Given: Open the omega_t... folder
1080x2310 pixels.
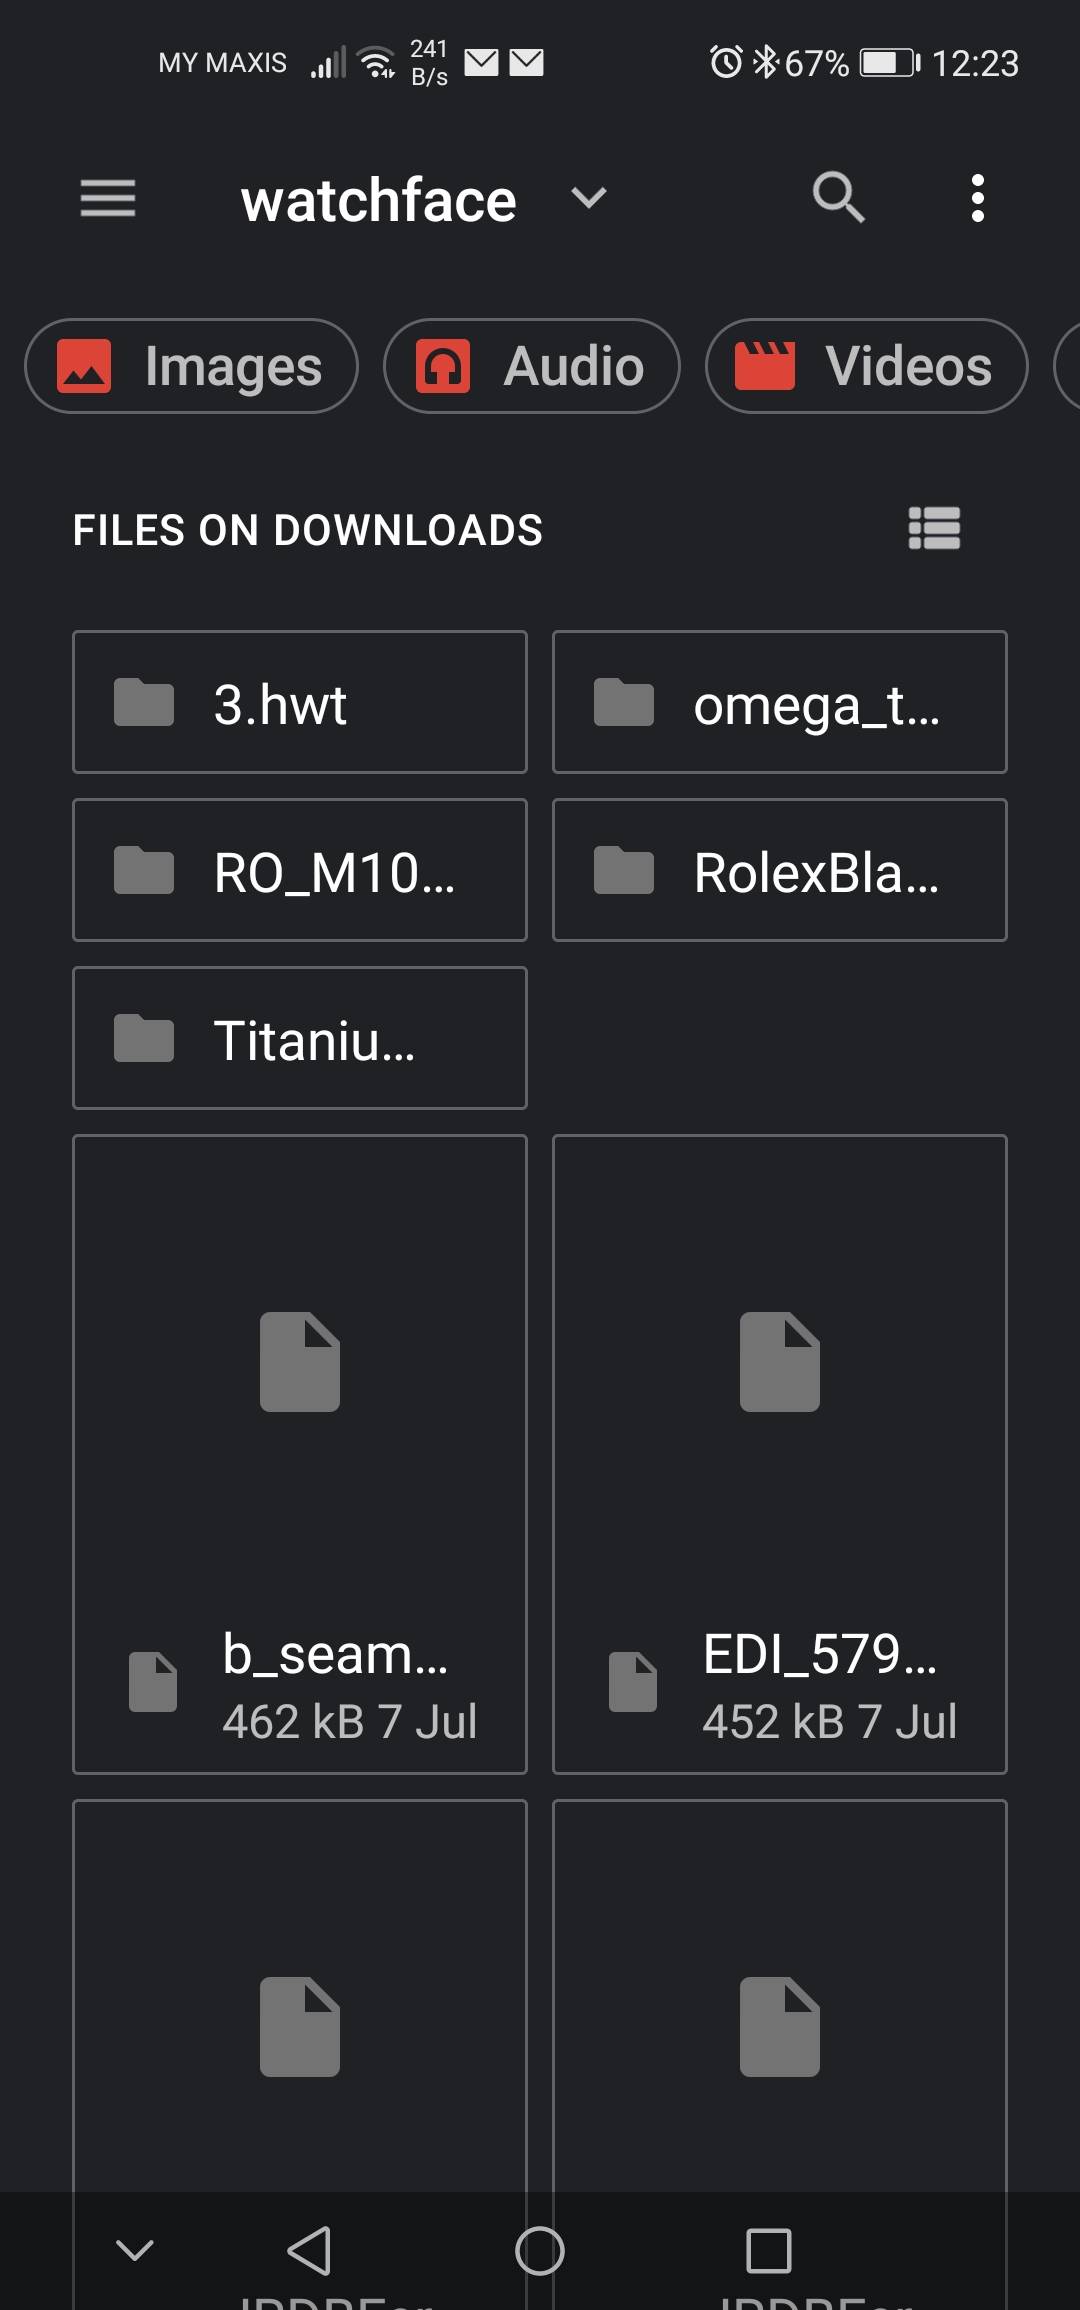Looking at the screenshot, I should coord(779,702).
